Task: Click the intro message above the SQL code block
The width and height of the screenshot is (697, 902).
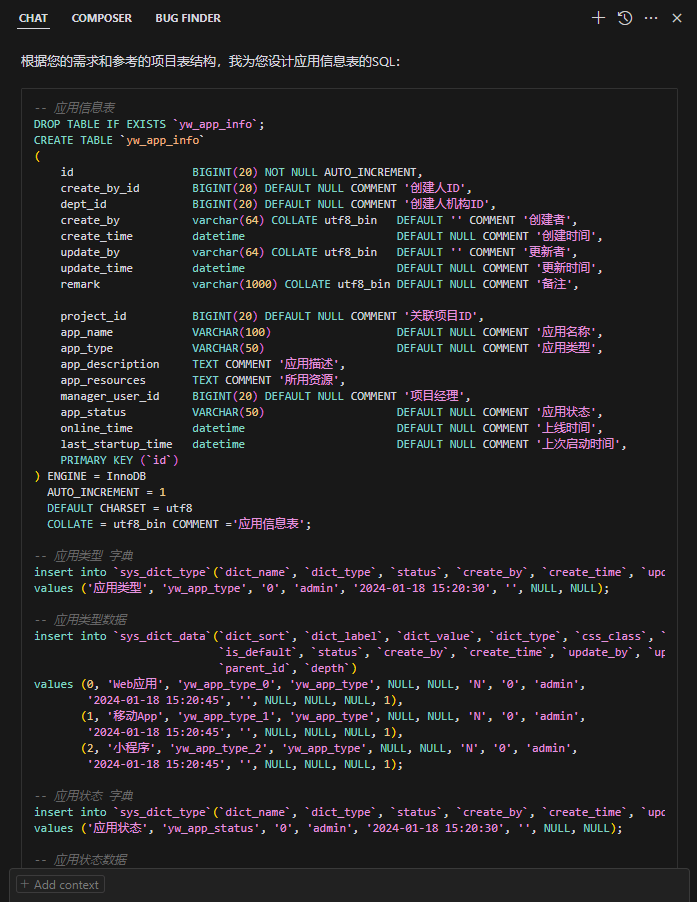Action: tap(210, 62)
